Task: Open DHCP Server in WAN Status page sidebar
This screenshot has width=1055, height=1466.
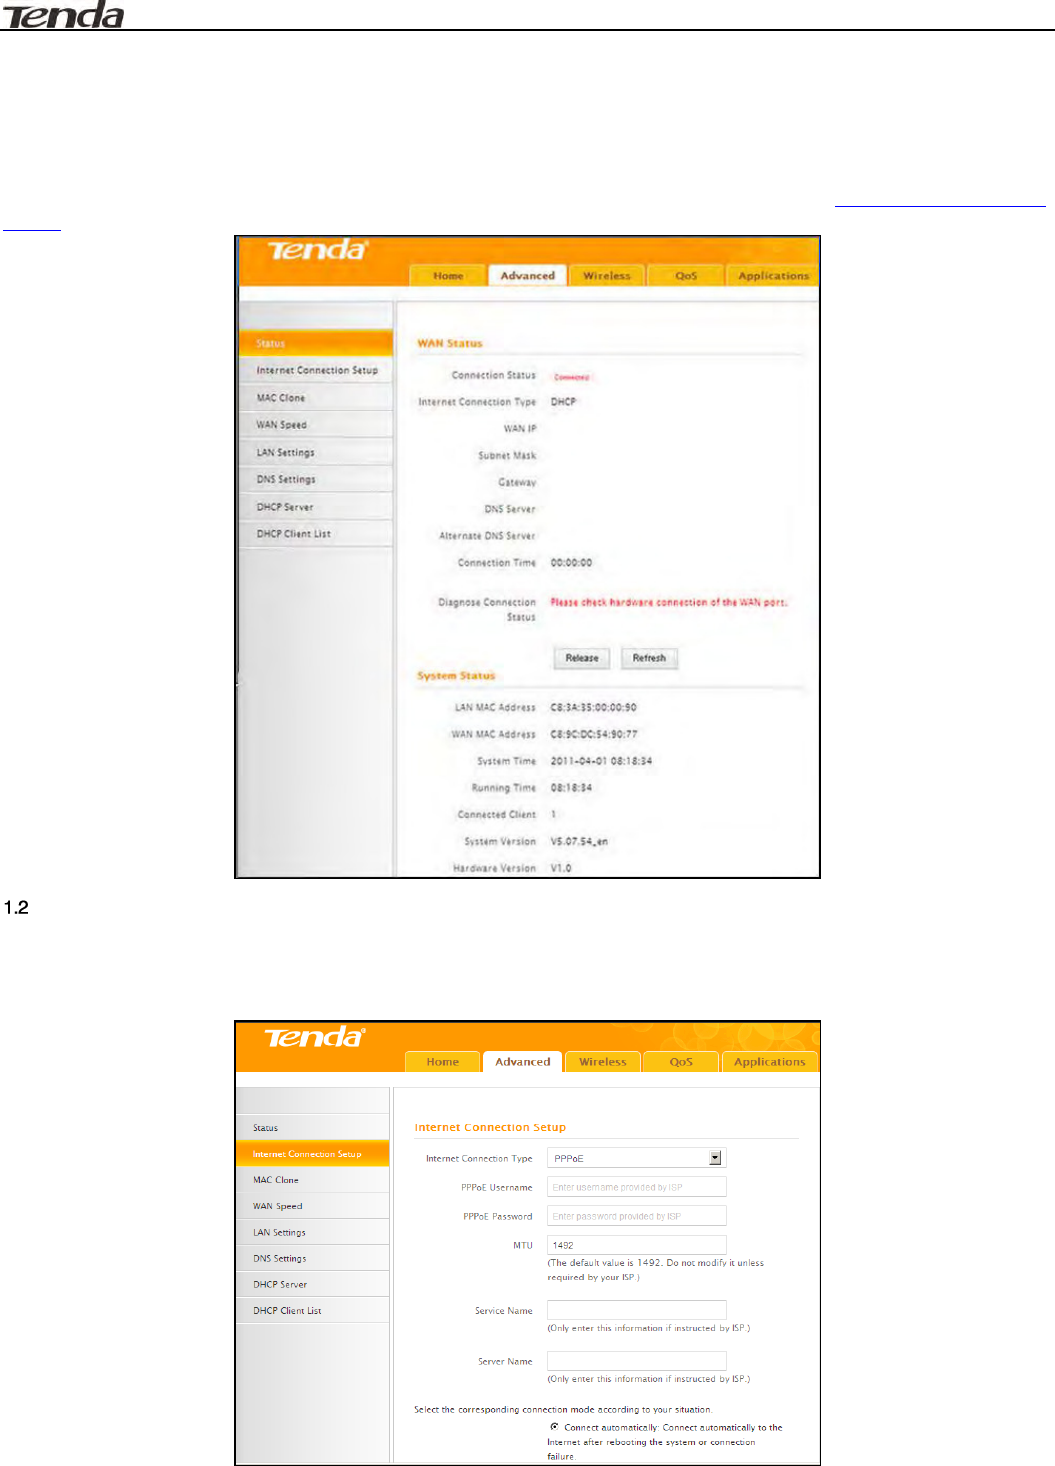Action: (x=316, y=507)
